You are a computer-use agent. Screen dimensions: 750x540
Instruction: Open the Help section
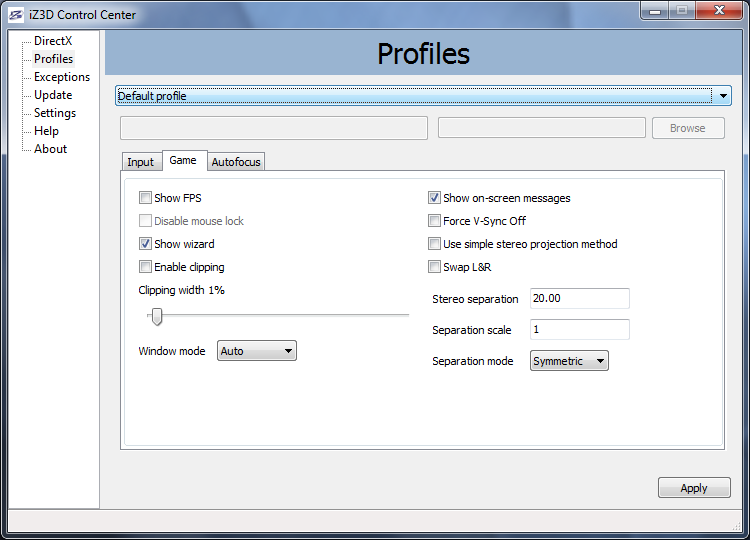tap(46, 131)
